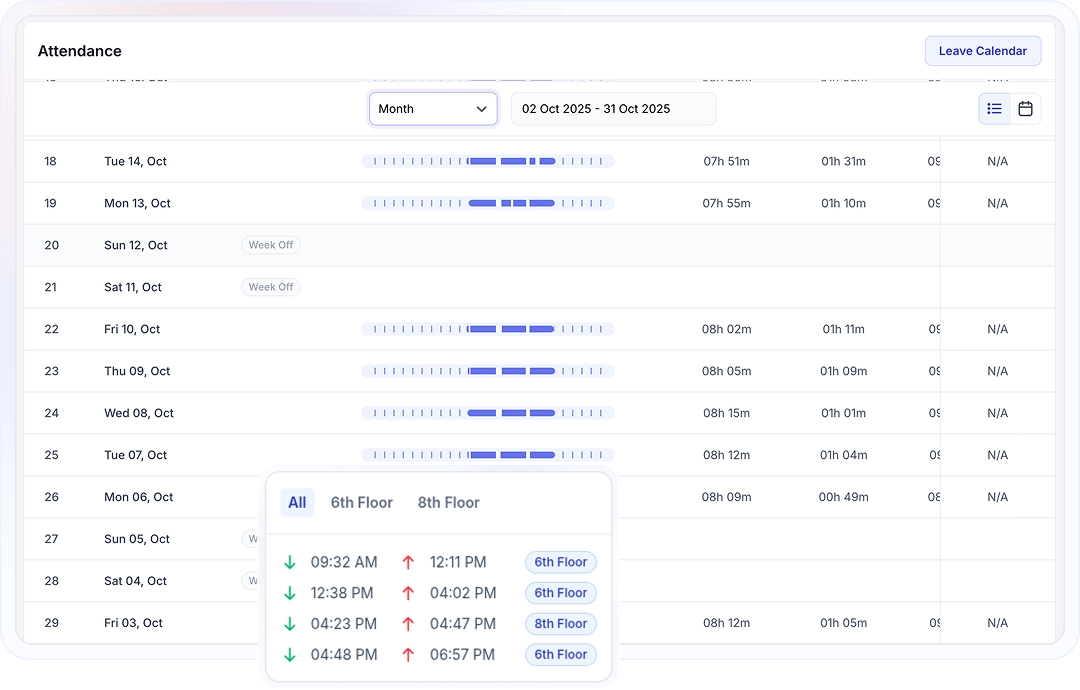Click the attendance progress bar for Tue 14 Oct
Screen dimensions: 1080x690
click(x=486, y=160)
